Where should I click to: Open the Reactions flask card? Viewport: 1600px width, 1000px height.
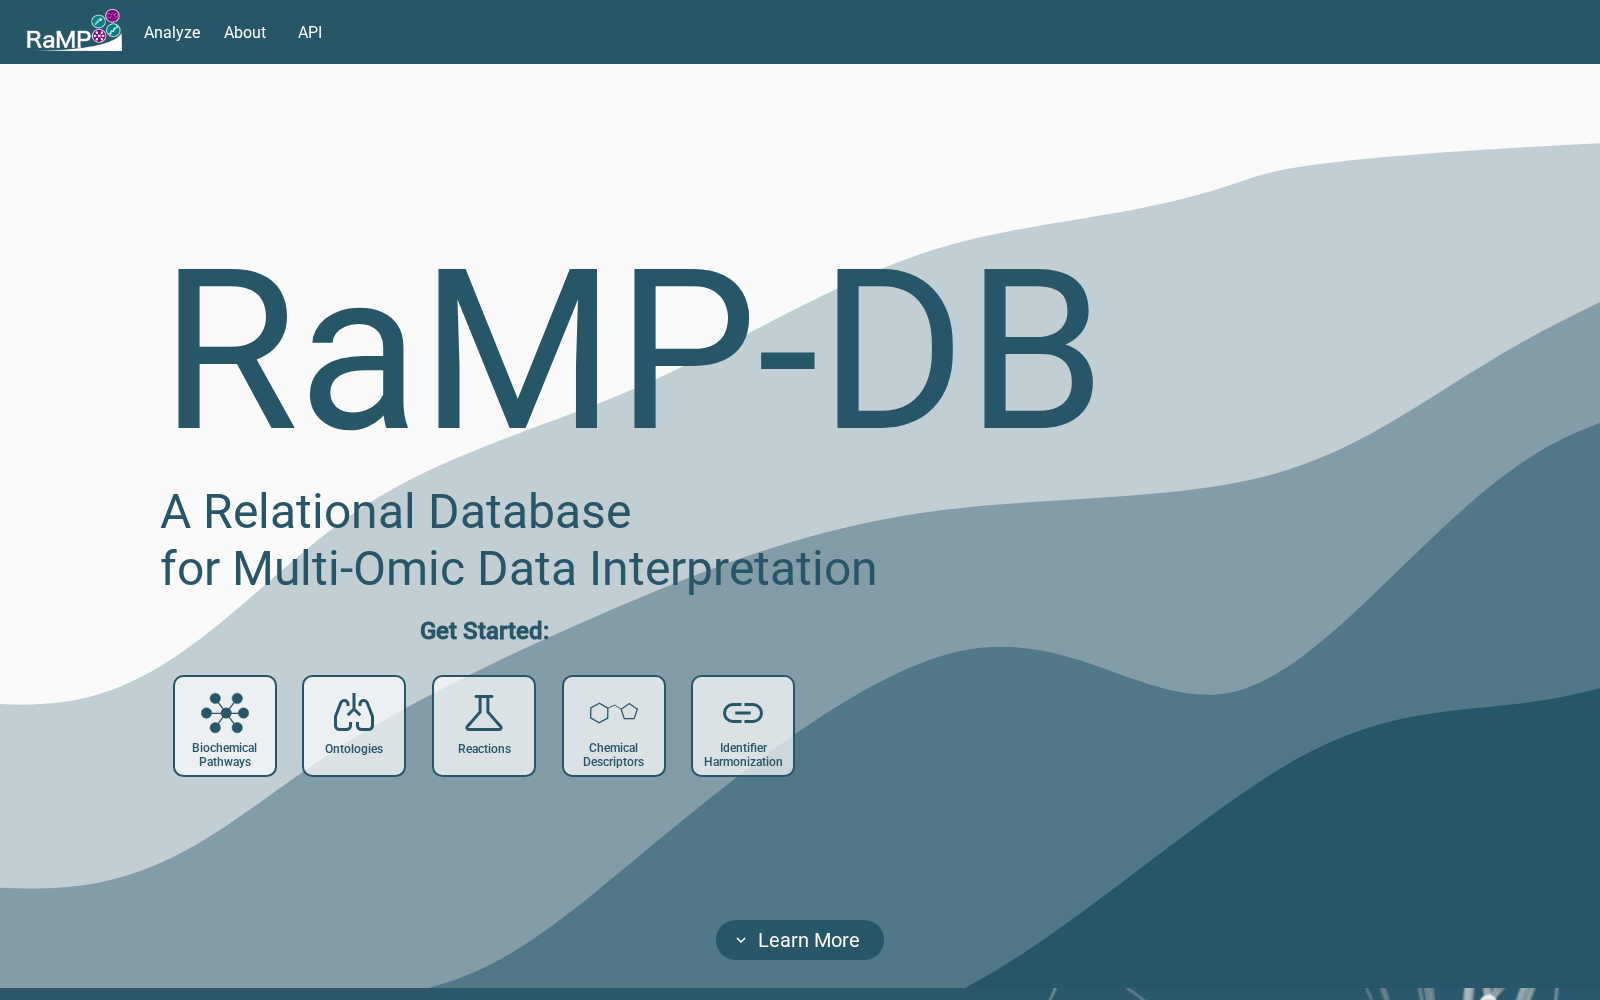[x=484, y=726]
